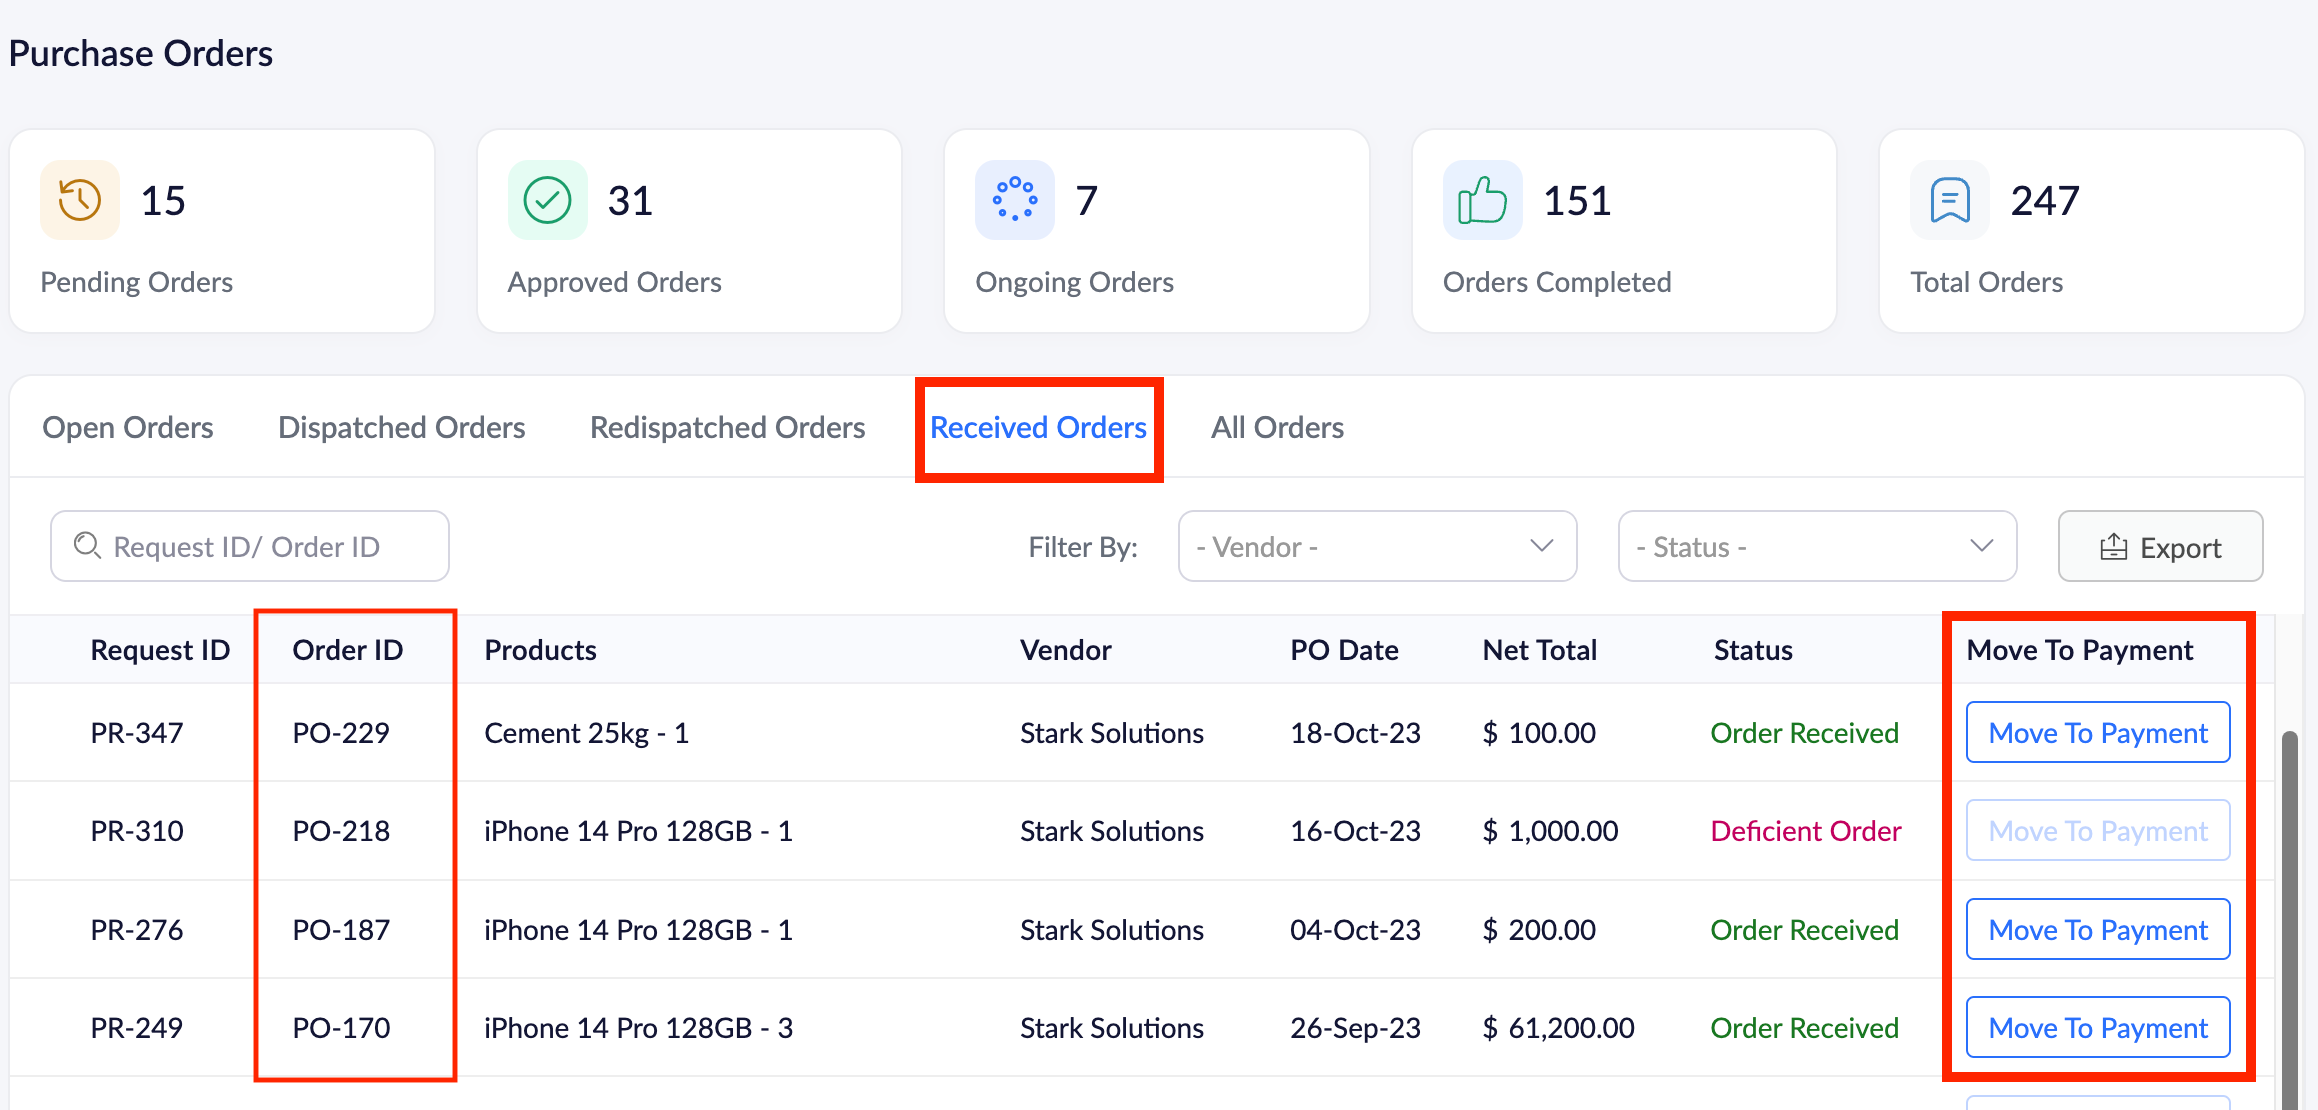This screenshot has height=1110, width=2318.
Task: Click the Approved Orders checkmark icon
Action: 547,200
